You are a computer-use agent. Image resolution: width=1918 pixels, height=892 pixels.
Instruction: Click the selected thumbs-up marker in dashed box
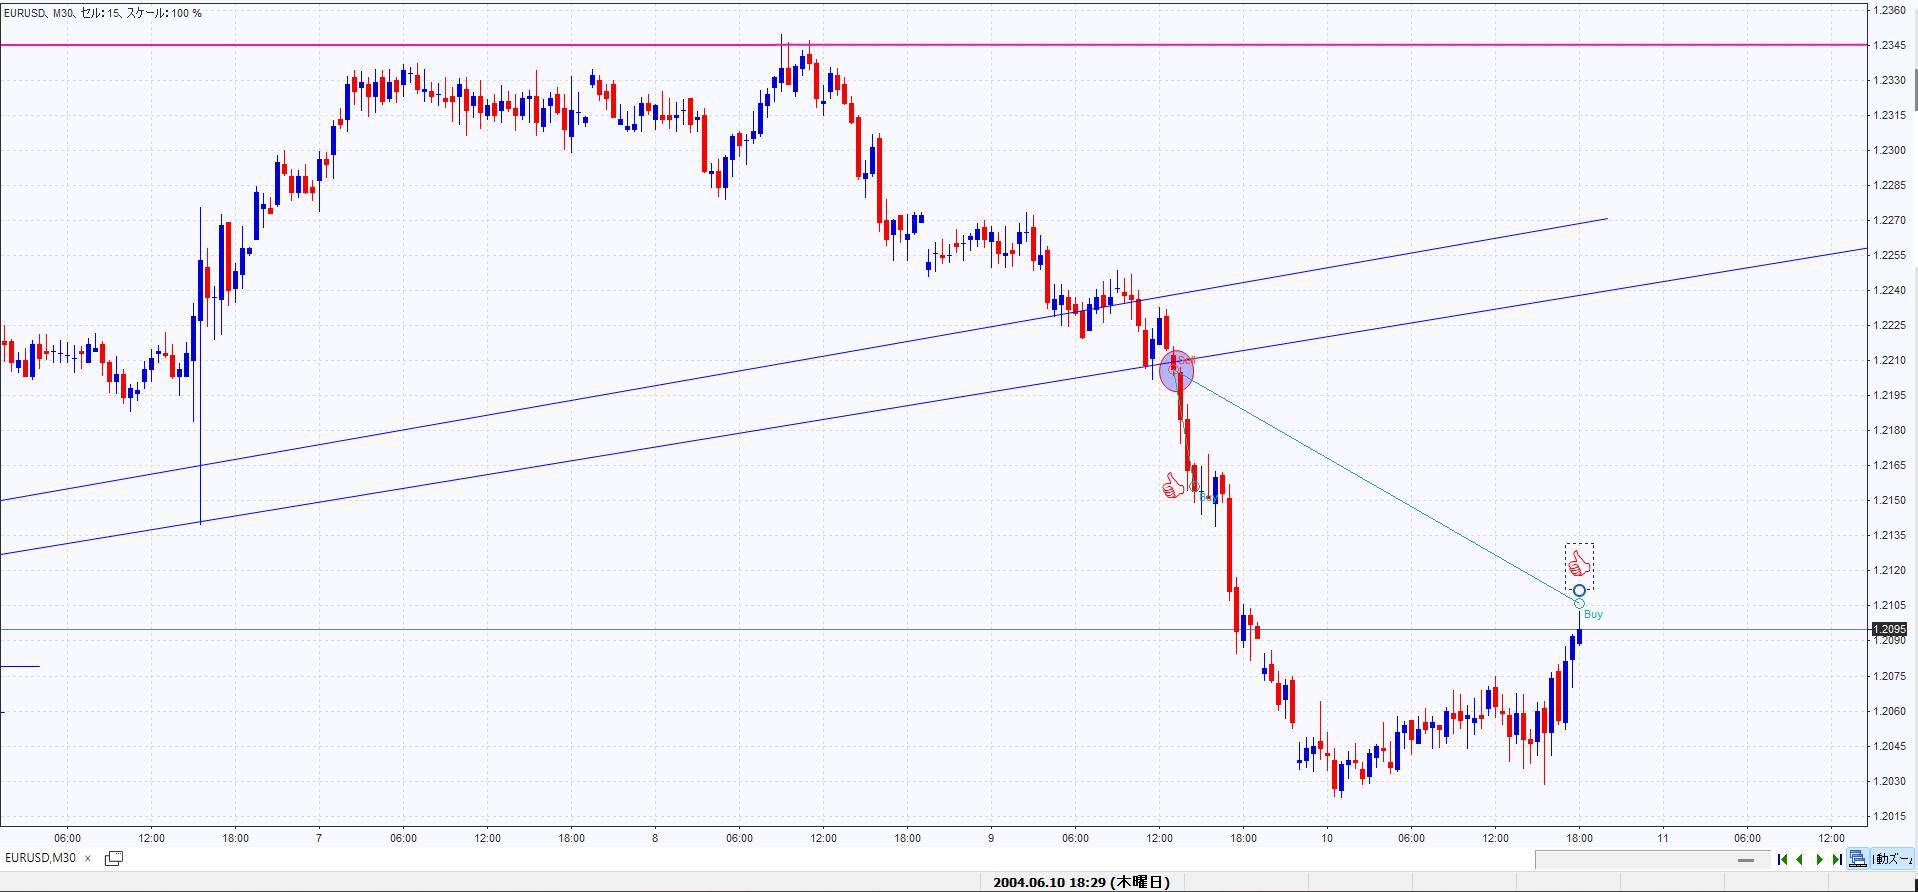coord(1579,564)
